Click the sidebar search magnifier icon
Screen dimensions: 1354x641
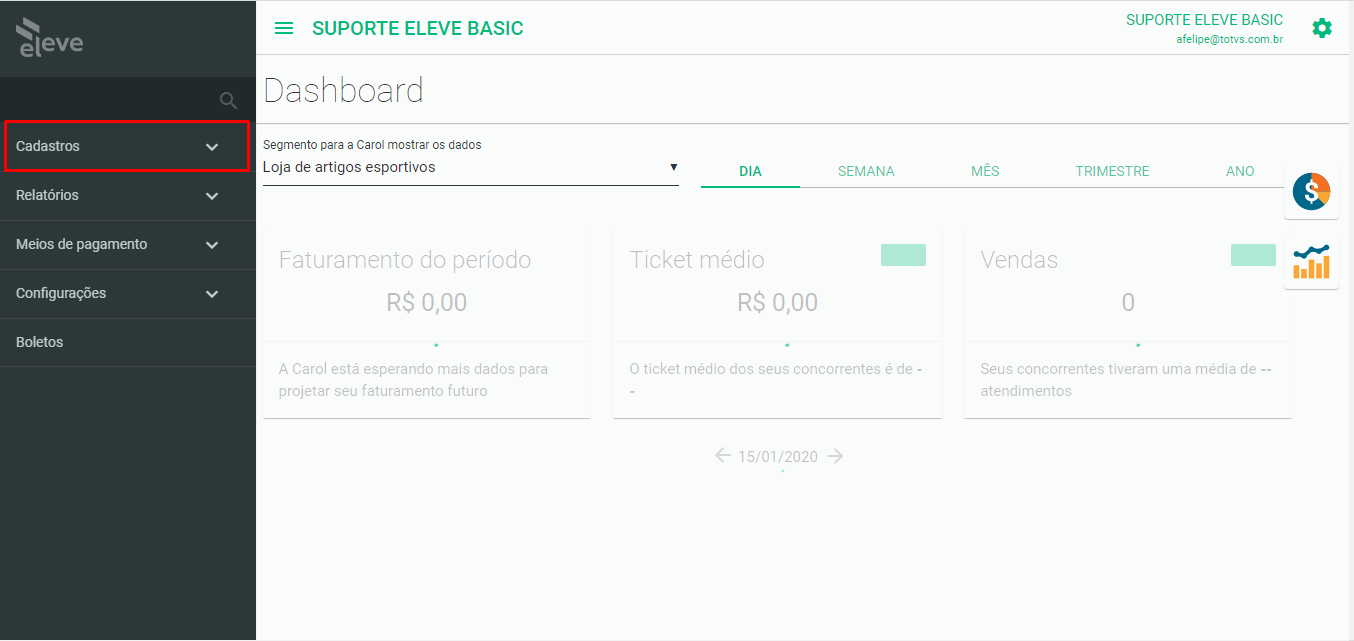[228, 100]
